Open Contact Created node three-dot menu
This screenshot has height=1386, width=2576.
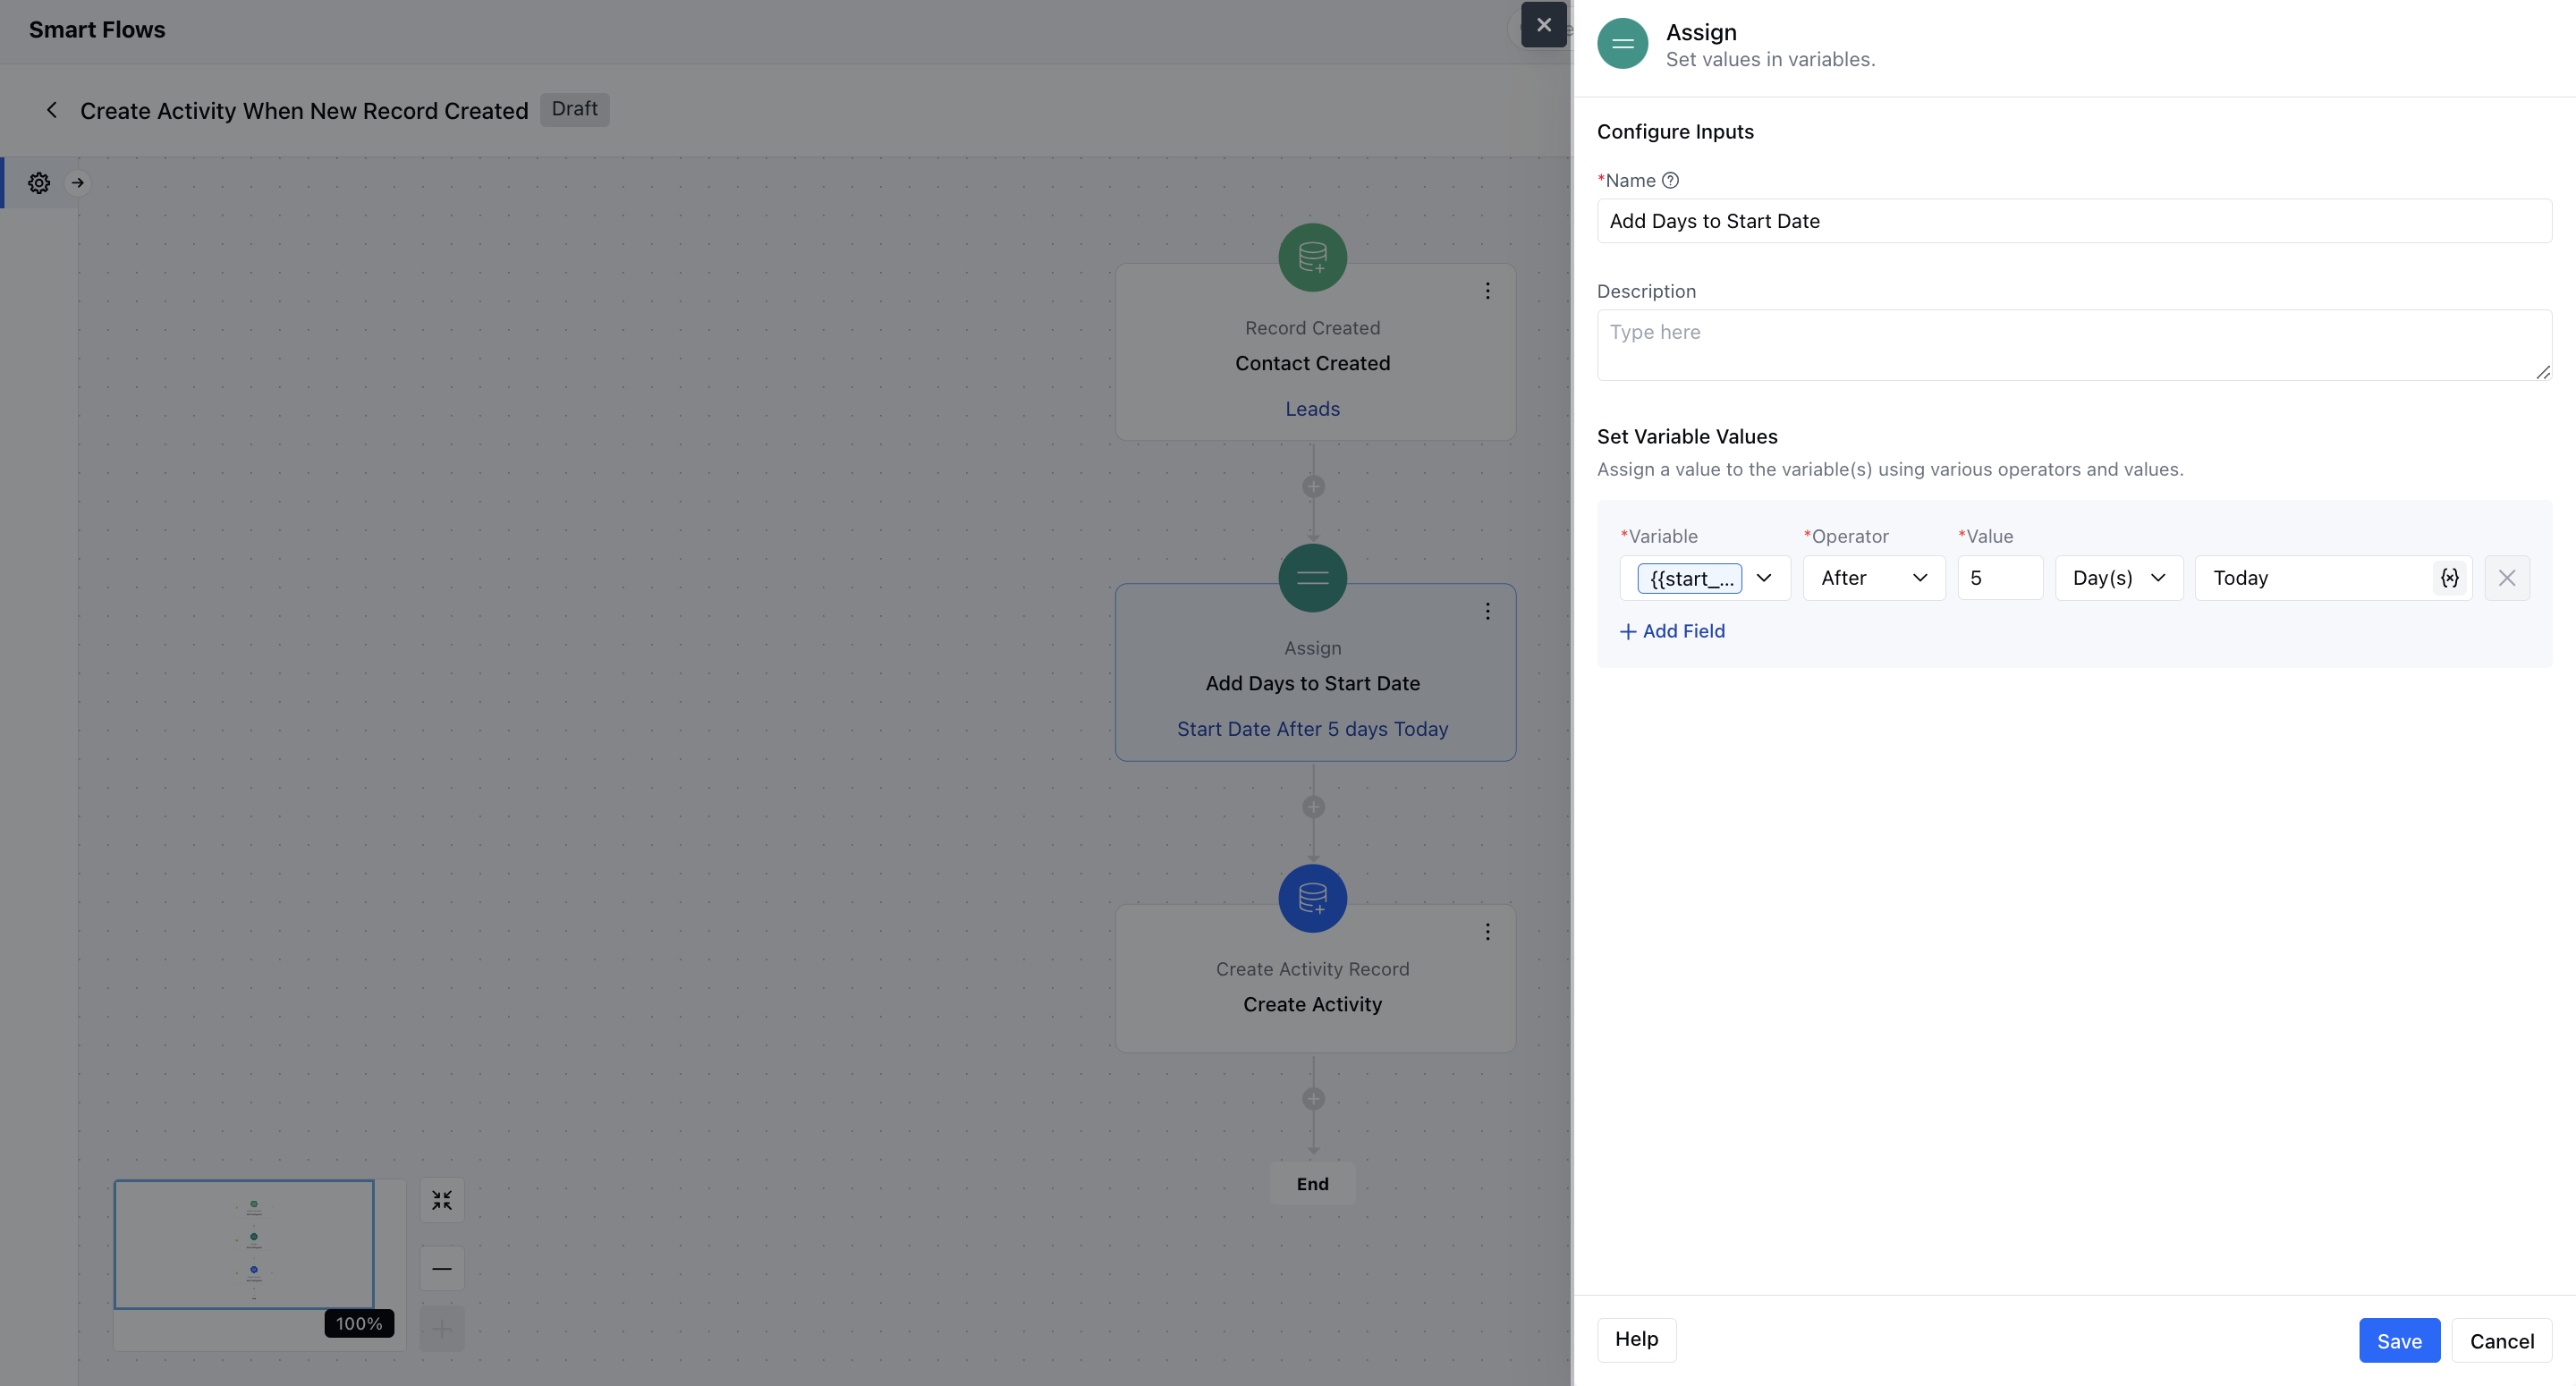point(1487,291)
